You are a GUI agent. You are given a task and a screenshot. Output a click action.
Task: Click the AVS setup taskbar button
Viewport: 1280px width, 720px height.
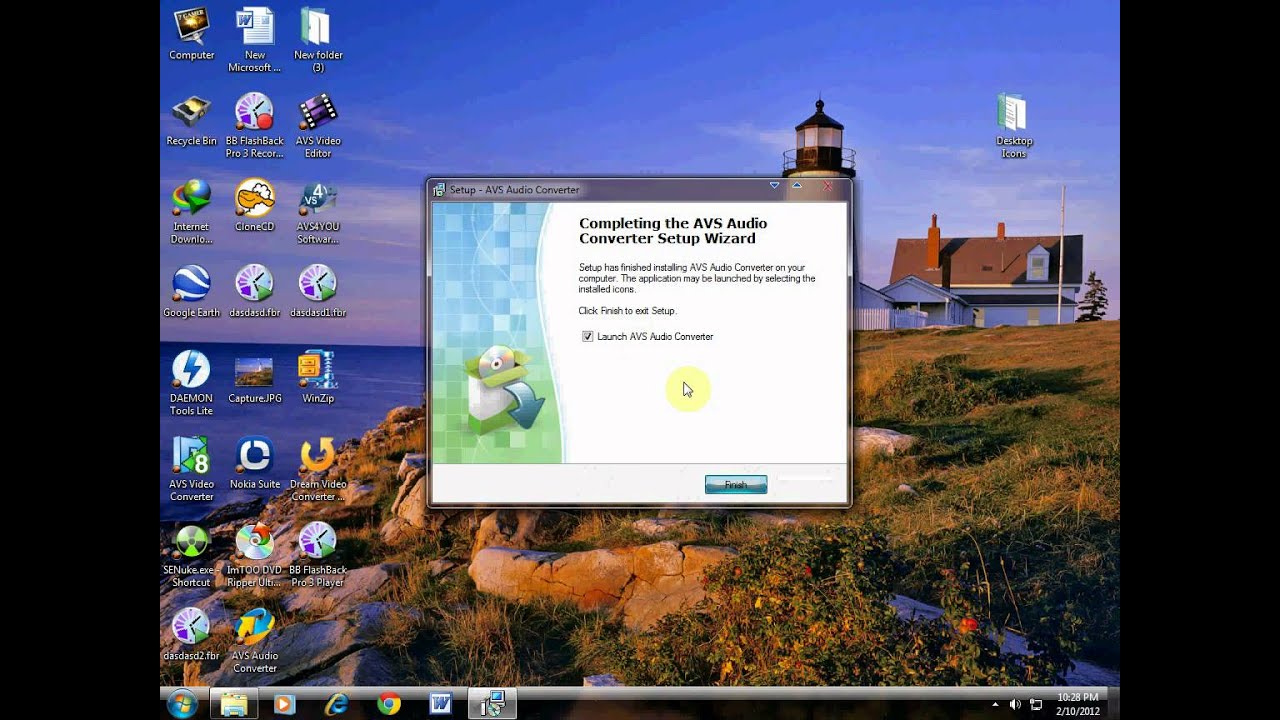pyautogui.click(x=492, y=704)
